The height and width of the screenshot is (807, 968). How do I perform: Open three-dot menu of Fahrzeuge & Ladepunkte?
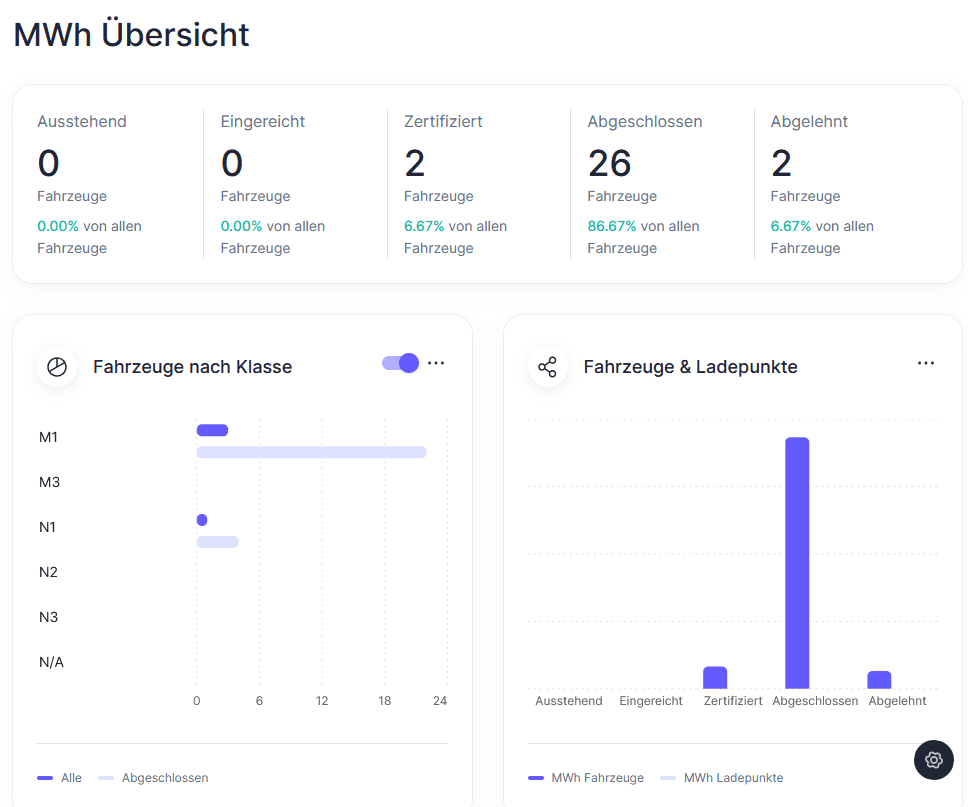(926, 363)
